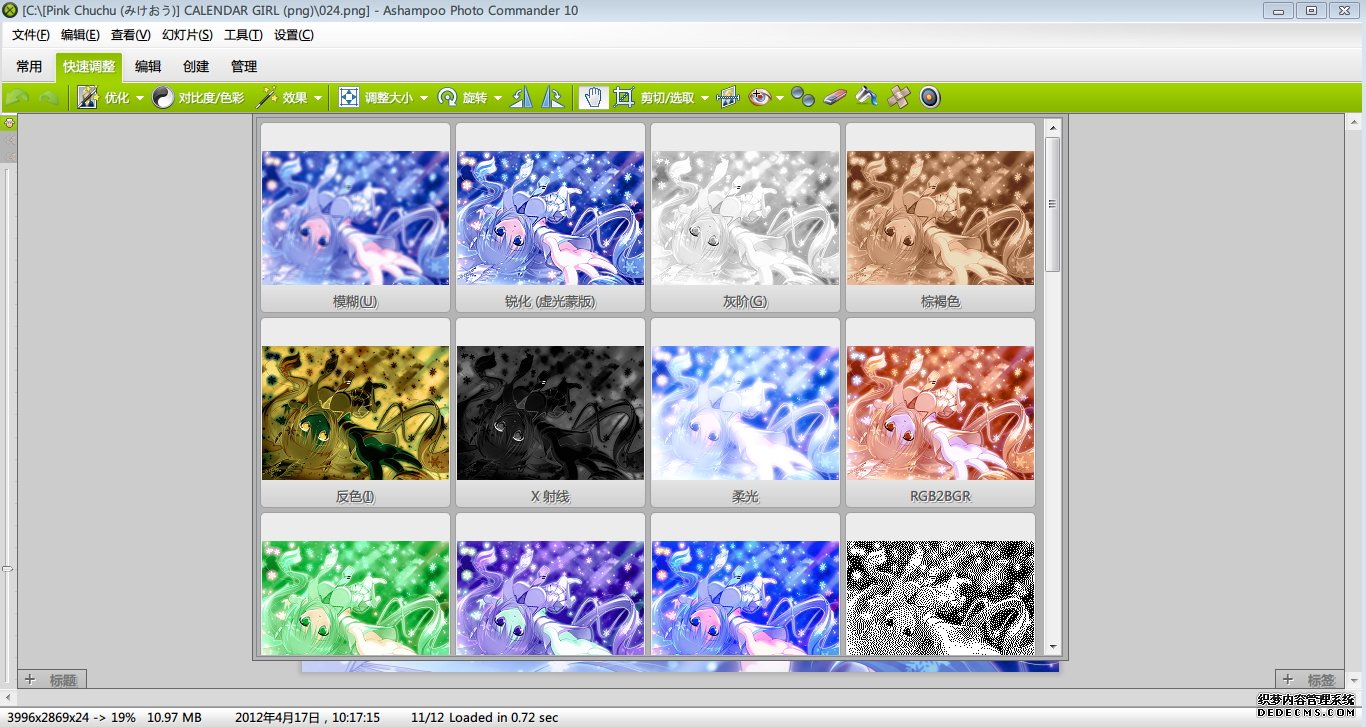Screen dimensions: 1366x727
Task: Open the 编辑(E) menu
Action: point(80,35)
